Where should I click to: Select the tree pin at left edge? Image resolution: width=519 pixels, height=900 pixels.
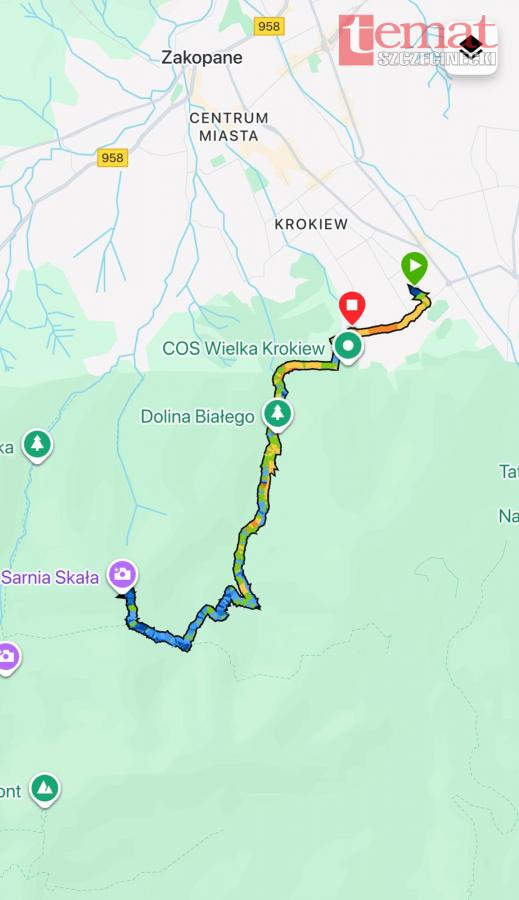pos(37,445)
